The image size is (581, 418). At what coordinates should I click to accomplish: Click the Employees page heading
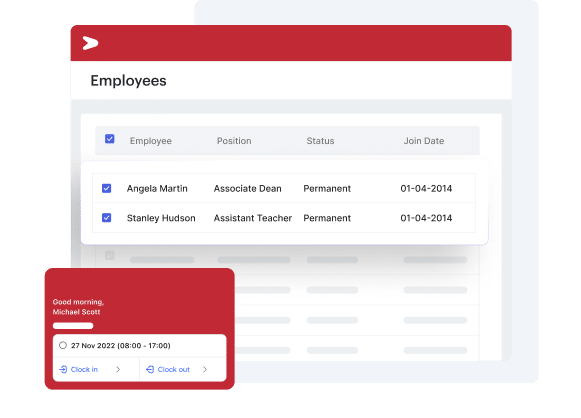click(x=128, y=81)
